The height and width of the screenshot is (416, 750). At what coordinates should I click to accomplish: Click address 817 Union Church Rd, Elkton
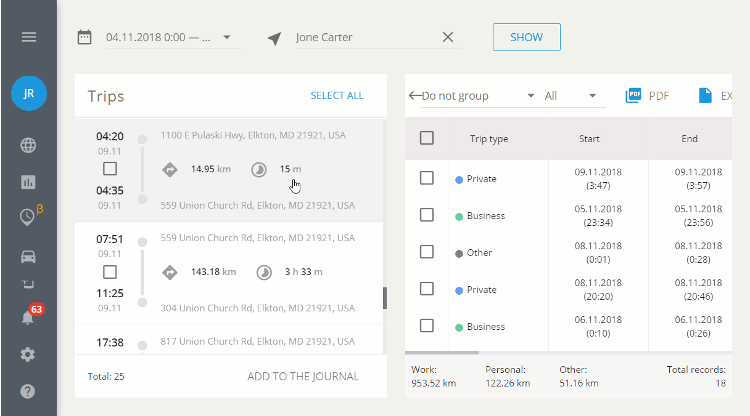(x=257, y=341)
